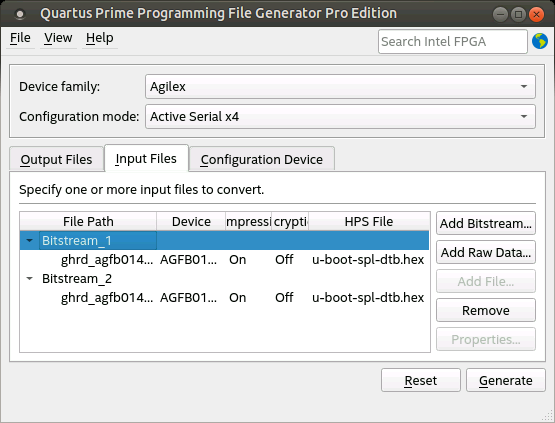The height and width of the screenshot is (423, 555).
Task: Open the File menu
Action: pos(20,38)
